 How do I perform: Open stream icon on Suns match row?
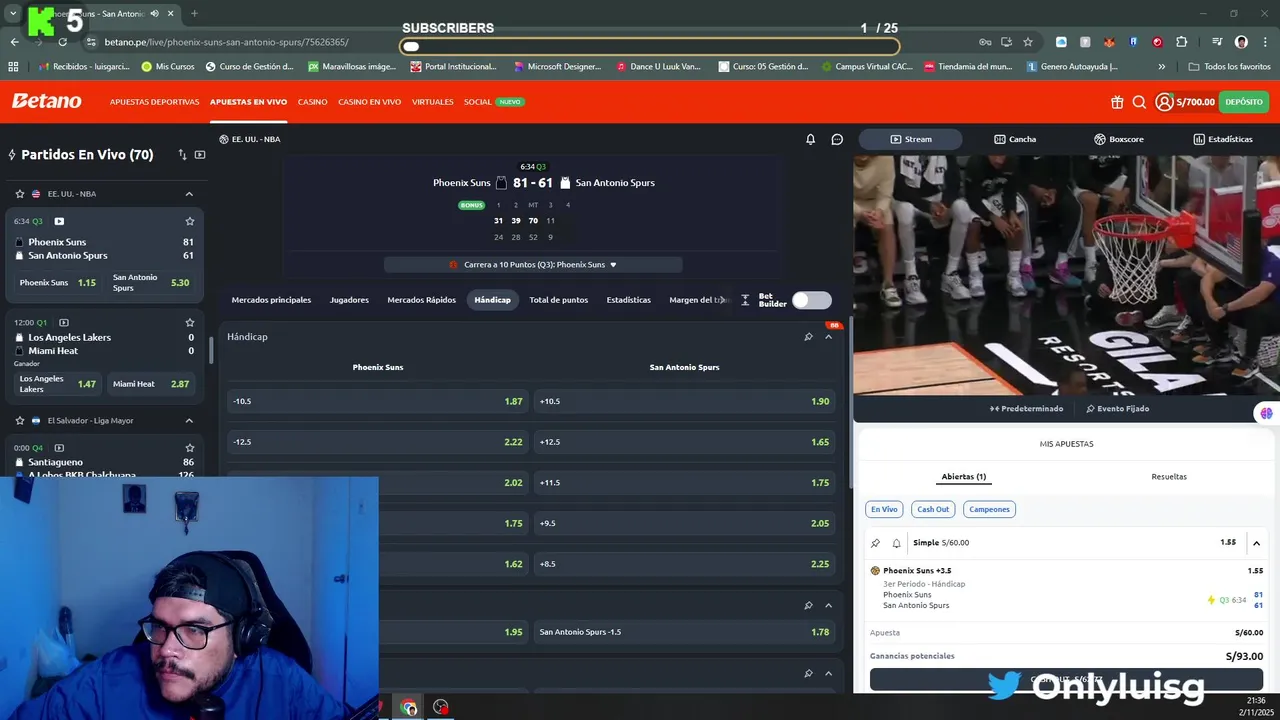(59, 221)
